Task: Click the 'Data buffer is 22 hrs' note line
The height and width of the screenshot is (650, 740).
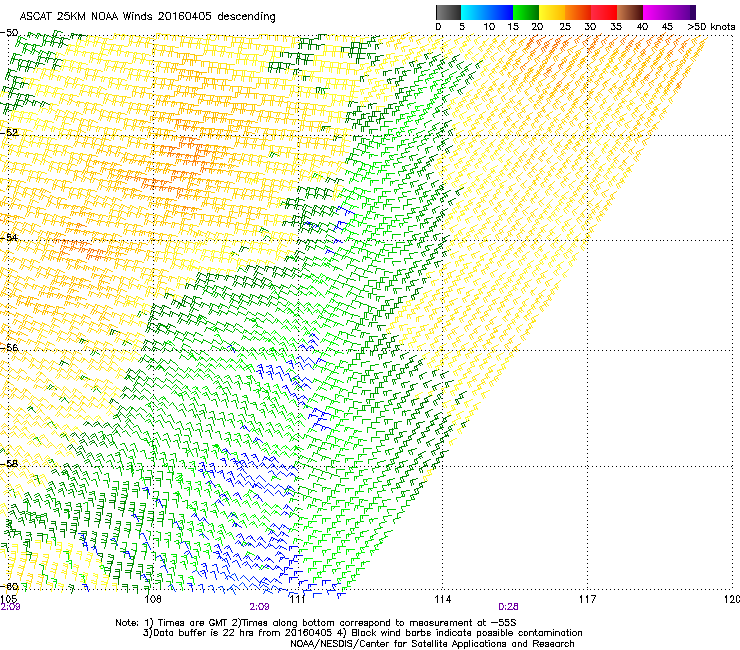Action: pos(362,633)
